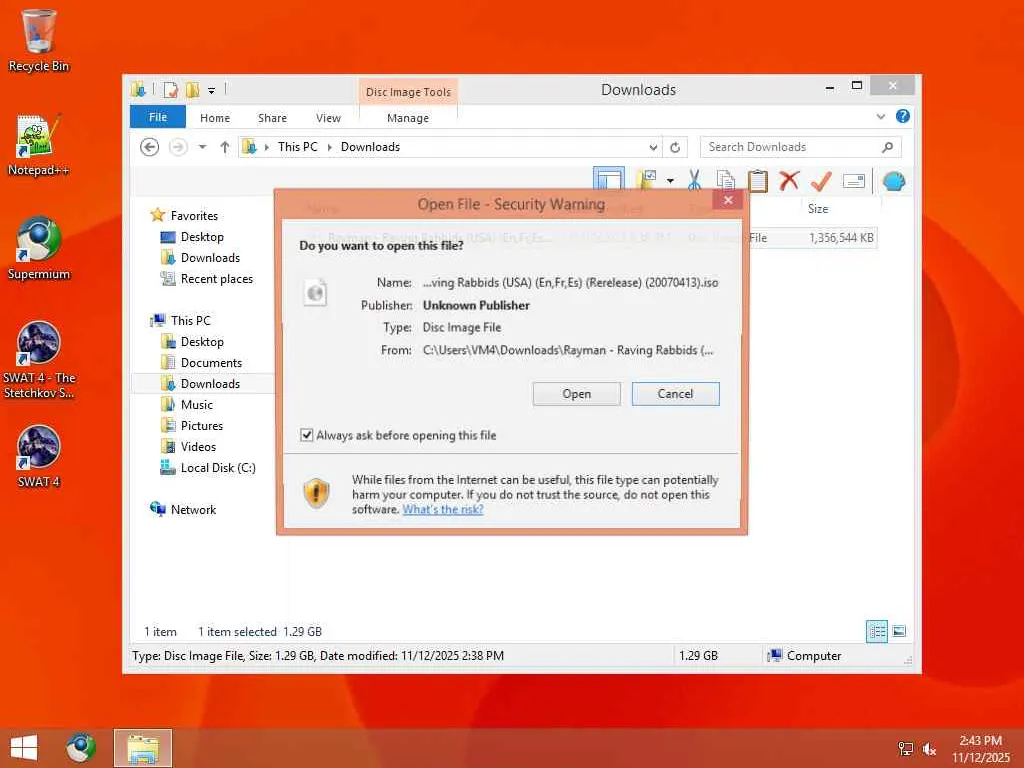Select Downloads under This PC
1024x768 pixels.
tap(210, 383)
